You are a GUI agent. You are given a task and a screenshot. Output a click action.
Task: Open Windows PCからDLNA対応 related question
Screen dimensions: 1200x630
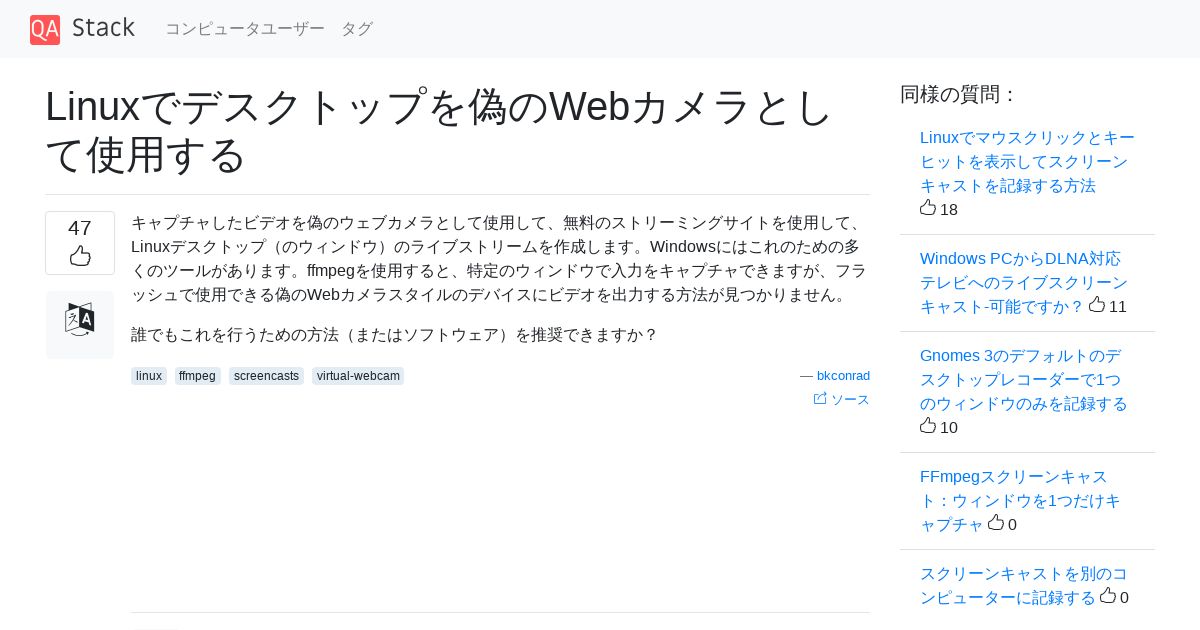point(1024,282)
